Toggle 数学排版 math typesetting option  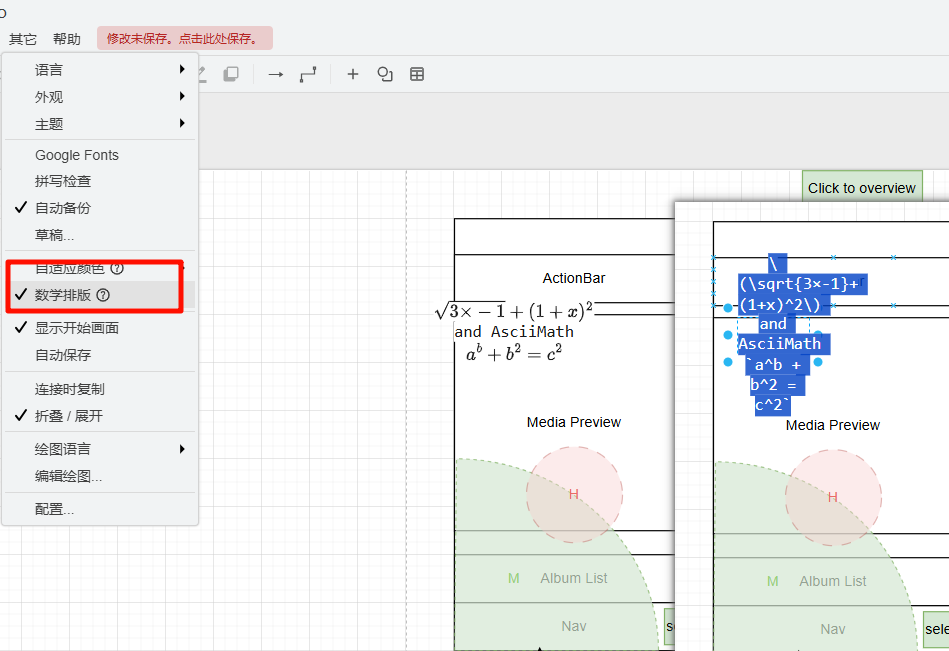(x=63, y=295)
